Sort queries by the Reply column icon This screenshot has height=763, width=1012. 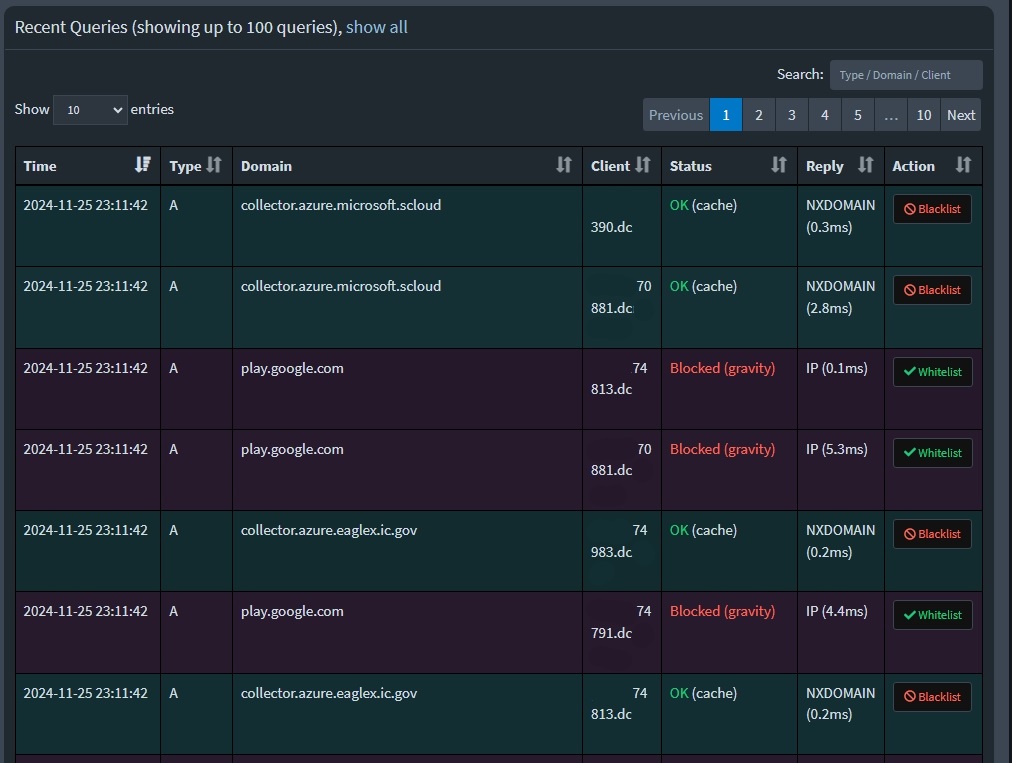pos(866,165)
